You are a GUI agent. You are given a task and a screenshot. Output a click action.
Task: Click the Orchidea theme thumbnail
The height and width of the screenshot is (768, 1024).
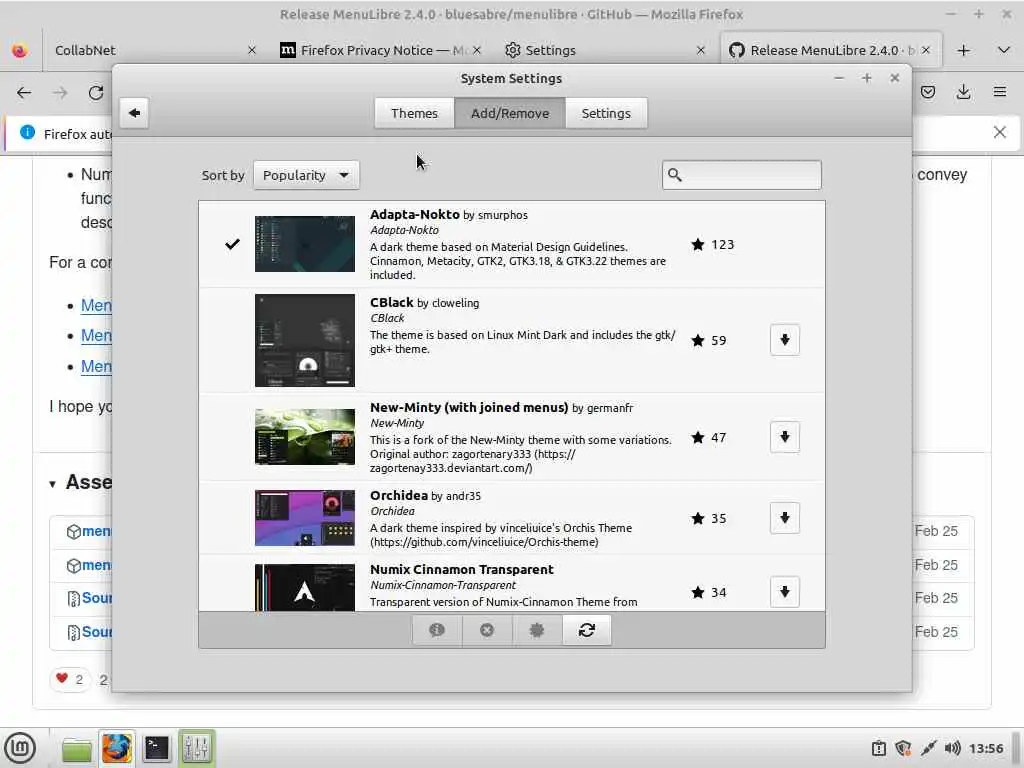click(305, 518)
